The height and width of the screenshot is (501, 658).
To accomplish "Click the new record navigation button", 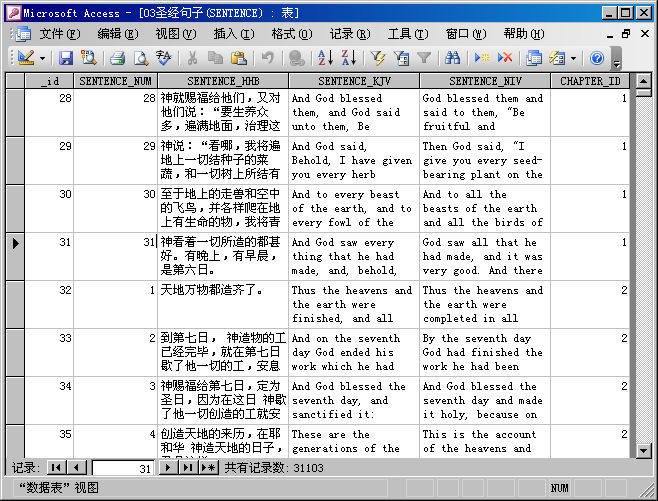I will (209, 467).
